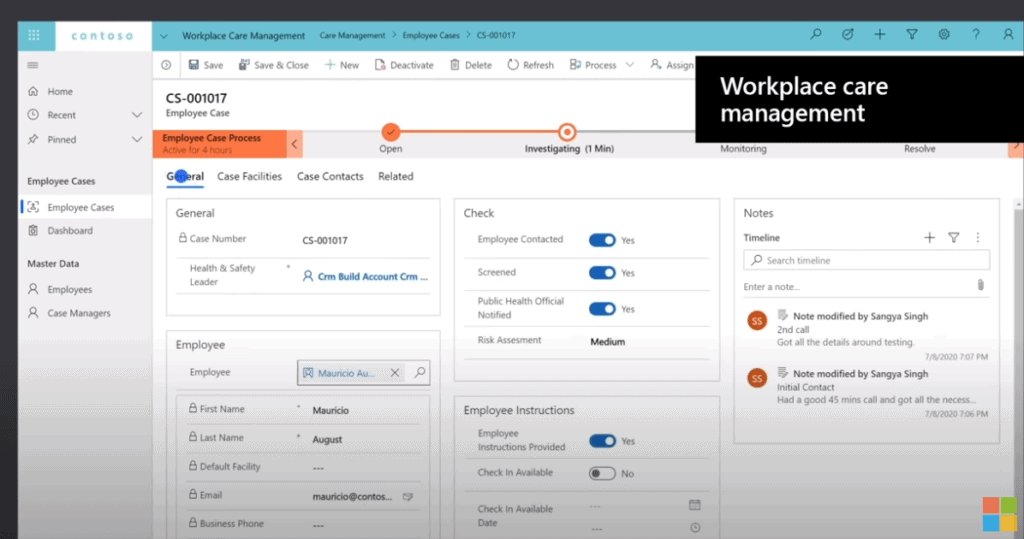Switch to the Case Facilities tab

tap(249, 176)
